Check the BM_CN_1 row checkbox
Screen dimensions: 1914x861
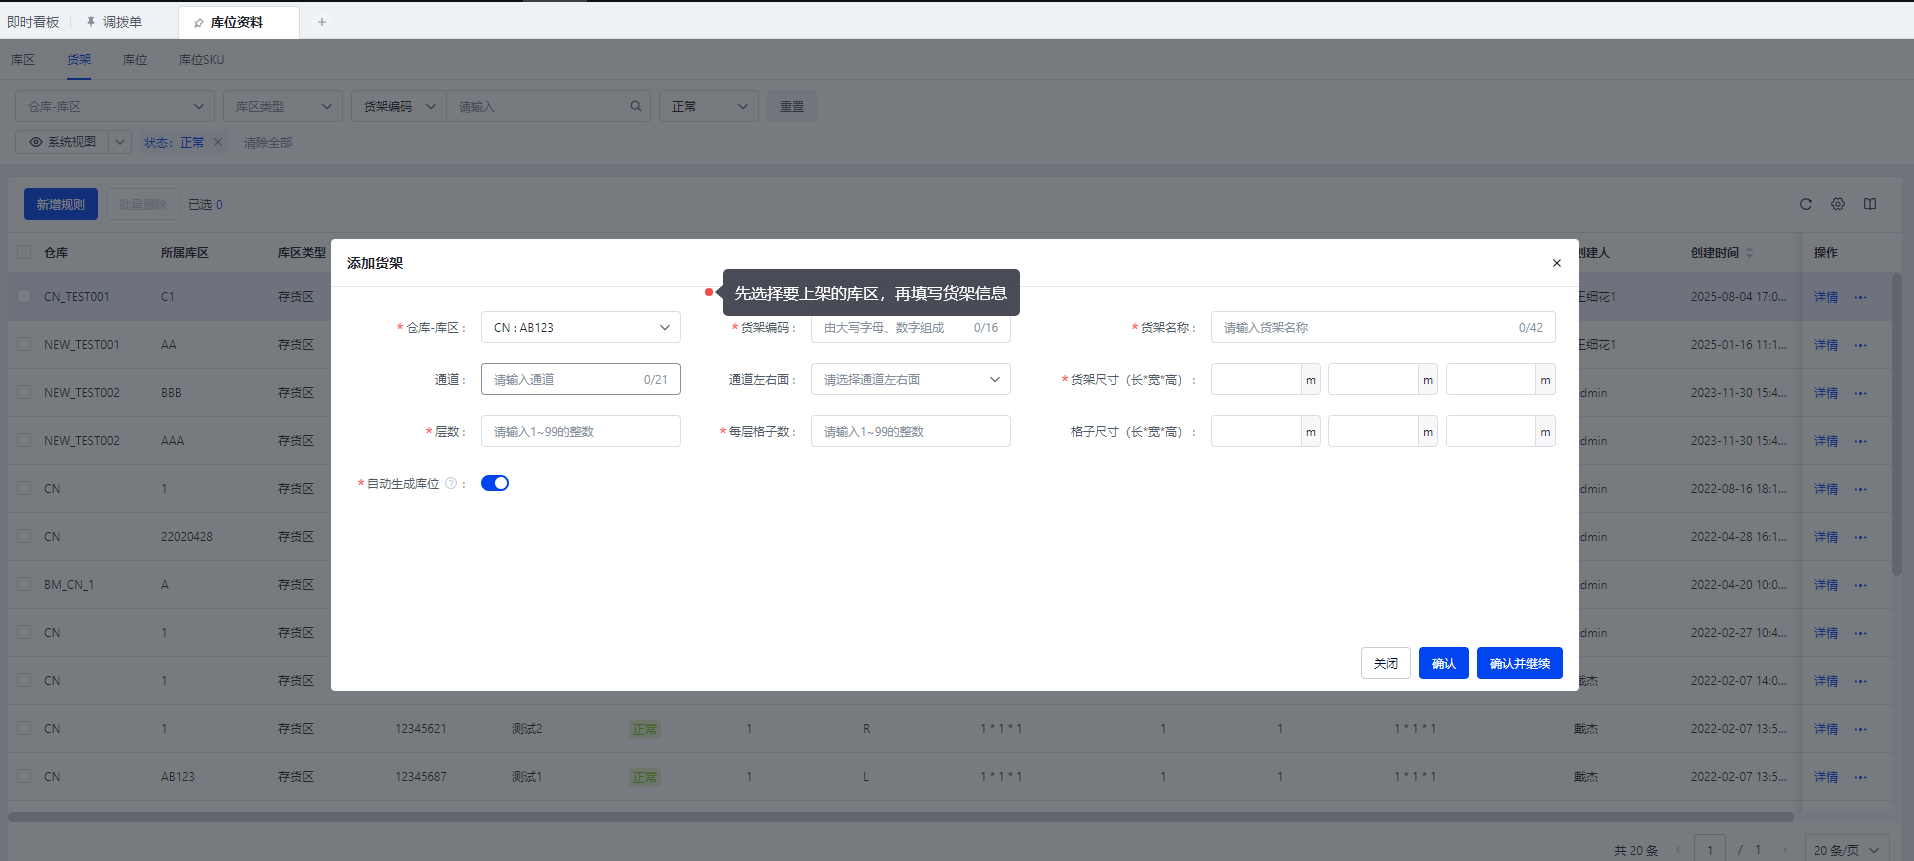24,584
